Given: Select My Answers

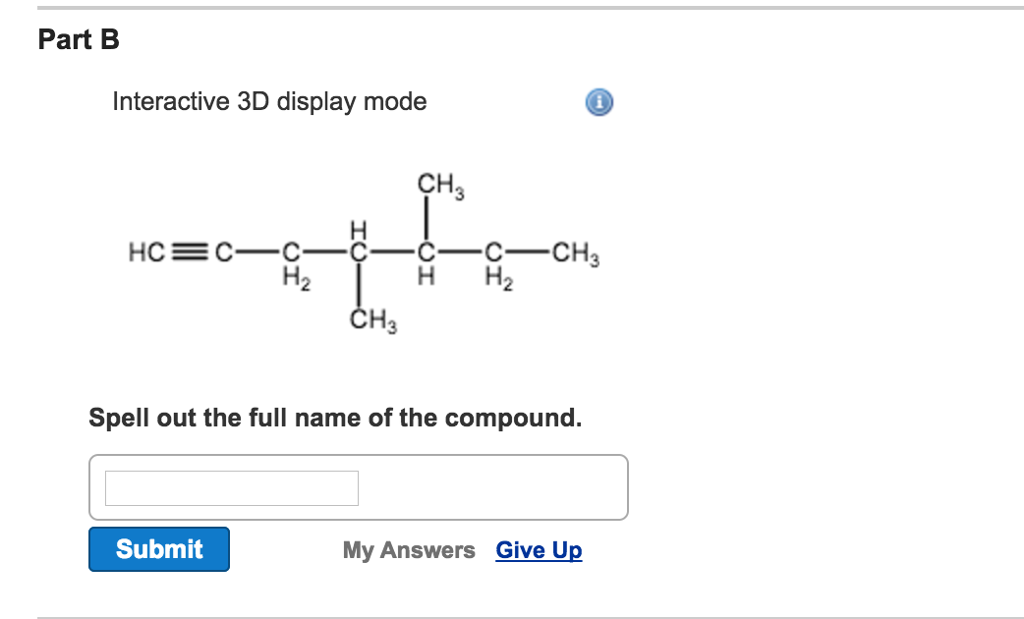Looking at the screenshot, I should (407, 549).
